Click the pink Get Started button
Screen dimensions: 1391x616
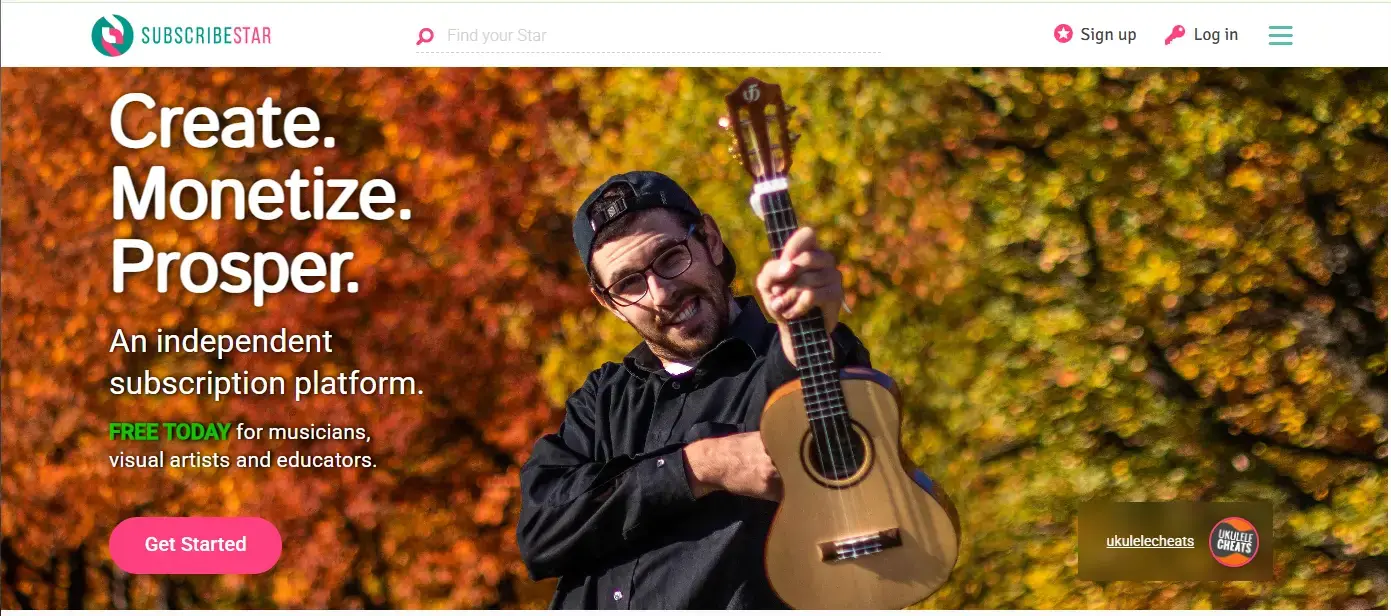(195, 545)
